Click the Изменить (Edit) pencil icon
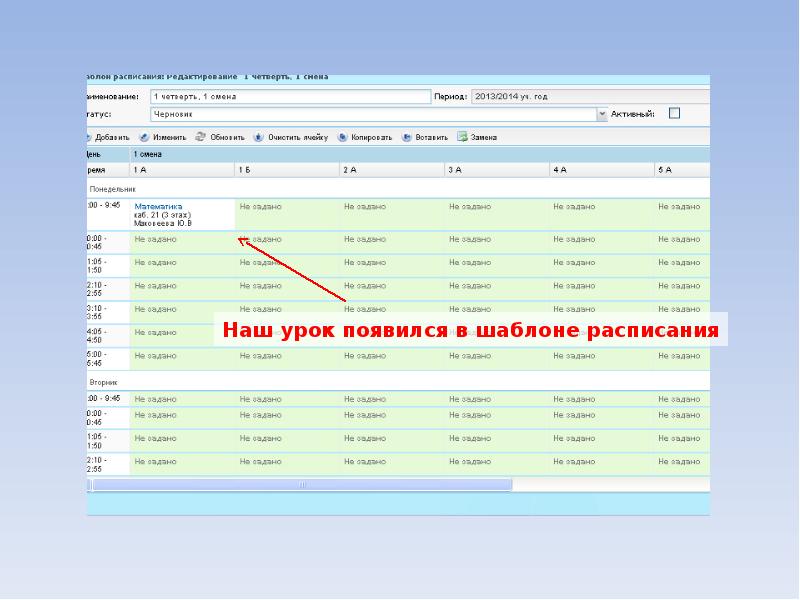The image size is (800, 600). pos(145,137)
